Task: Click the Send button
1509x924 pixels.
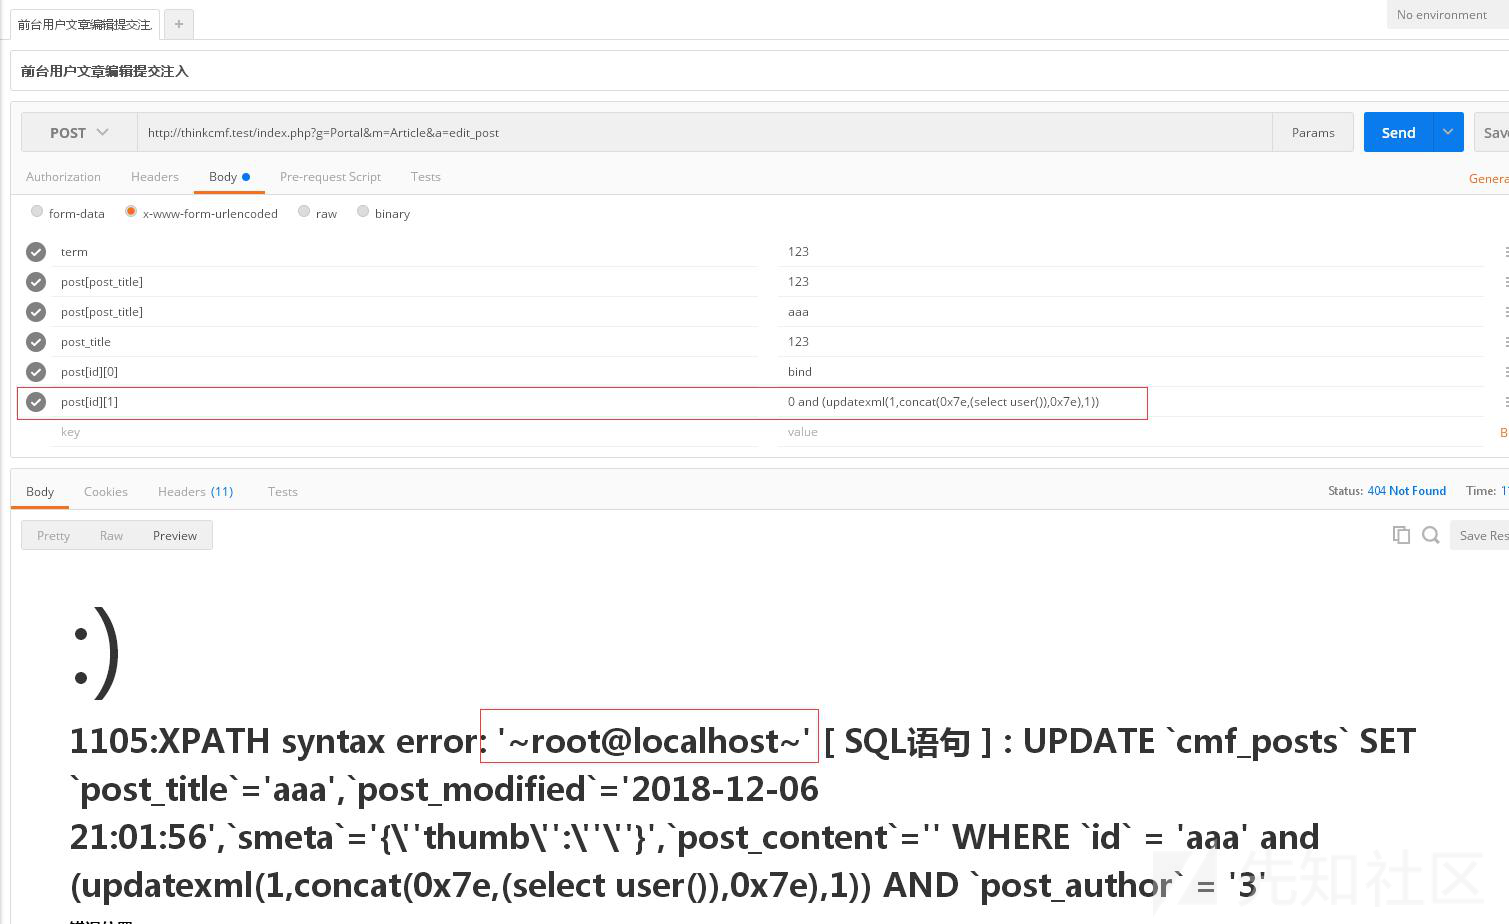Action: pyautogui.click(x=1398, y=132)
